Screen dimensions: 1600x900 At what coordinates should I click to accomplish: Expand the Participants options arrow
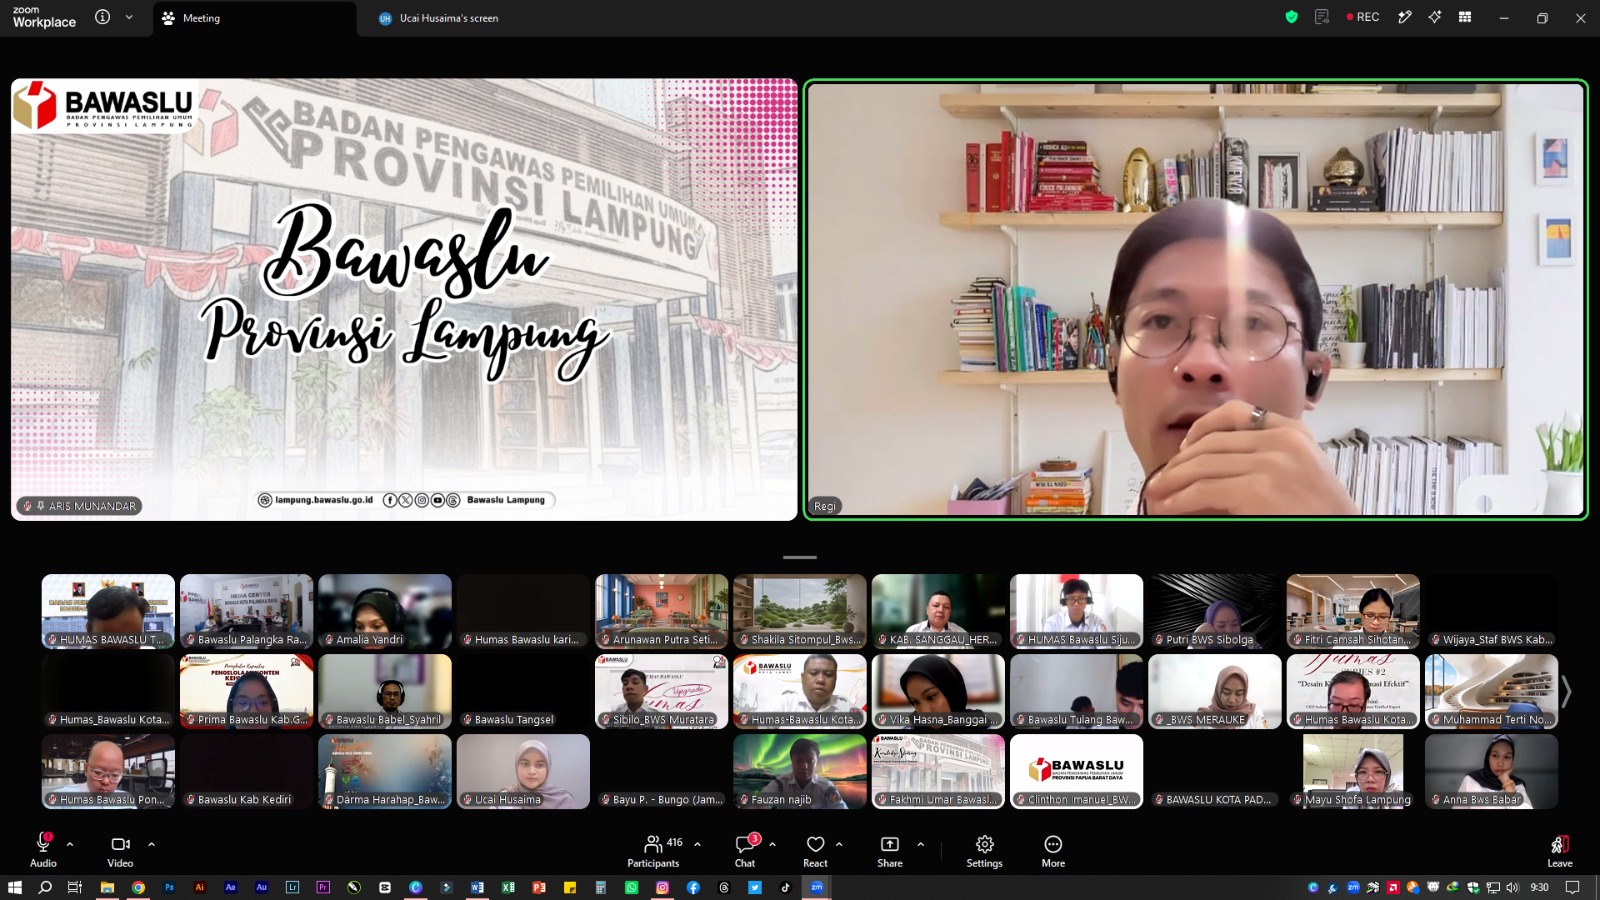click(697, 844)
